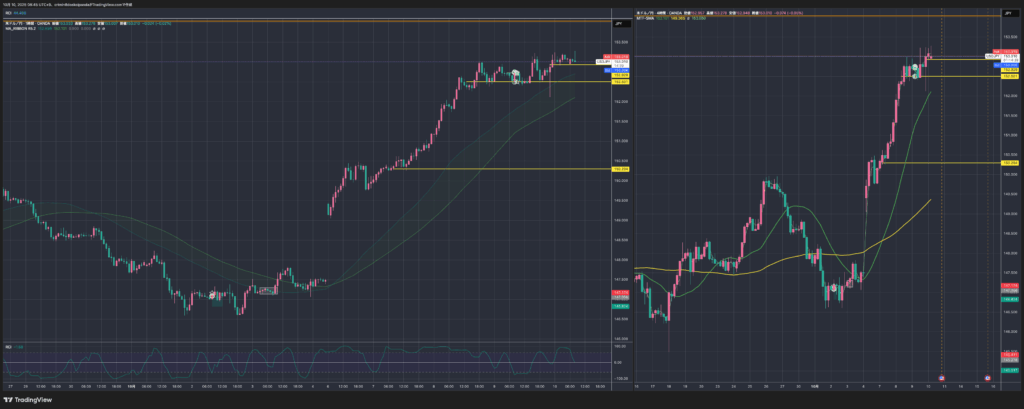
Task: Open JPY currency selector on left chart
Action: tap(618, 22)
